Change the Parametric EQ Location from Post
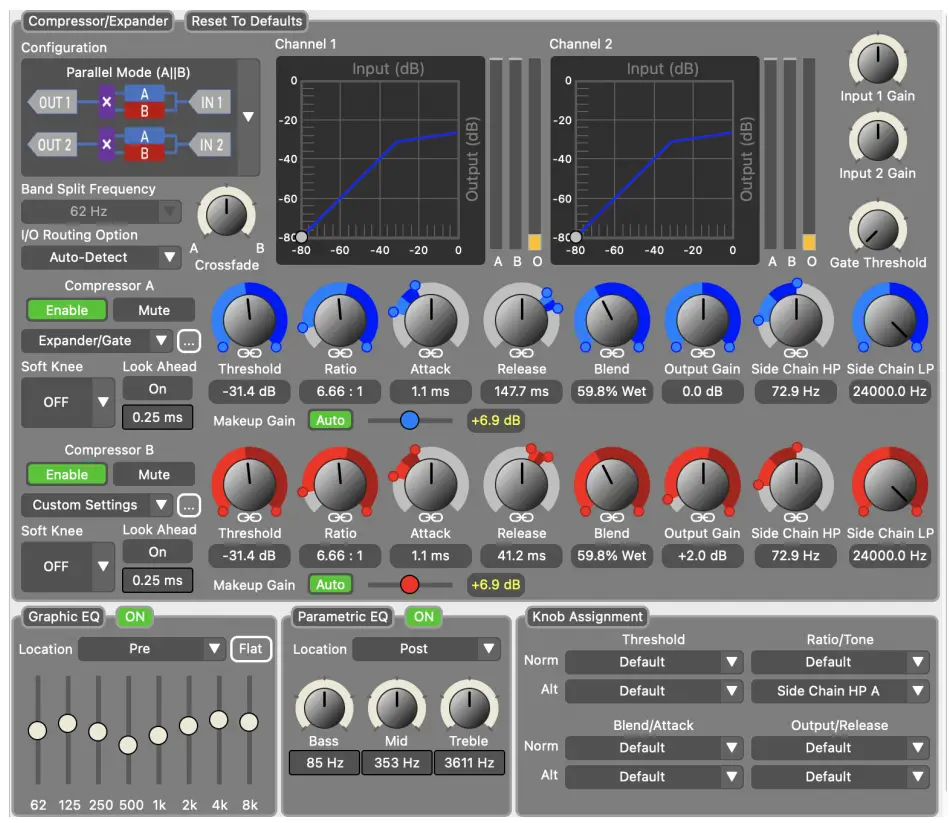This screenshot has height=823, width=949. [x=426, y=649]
